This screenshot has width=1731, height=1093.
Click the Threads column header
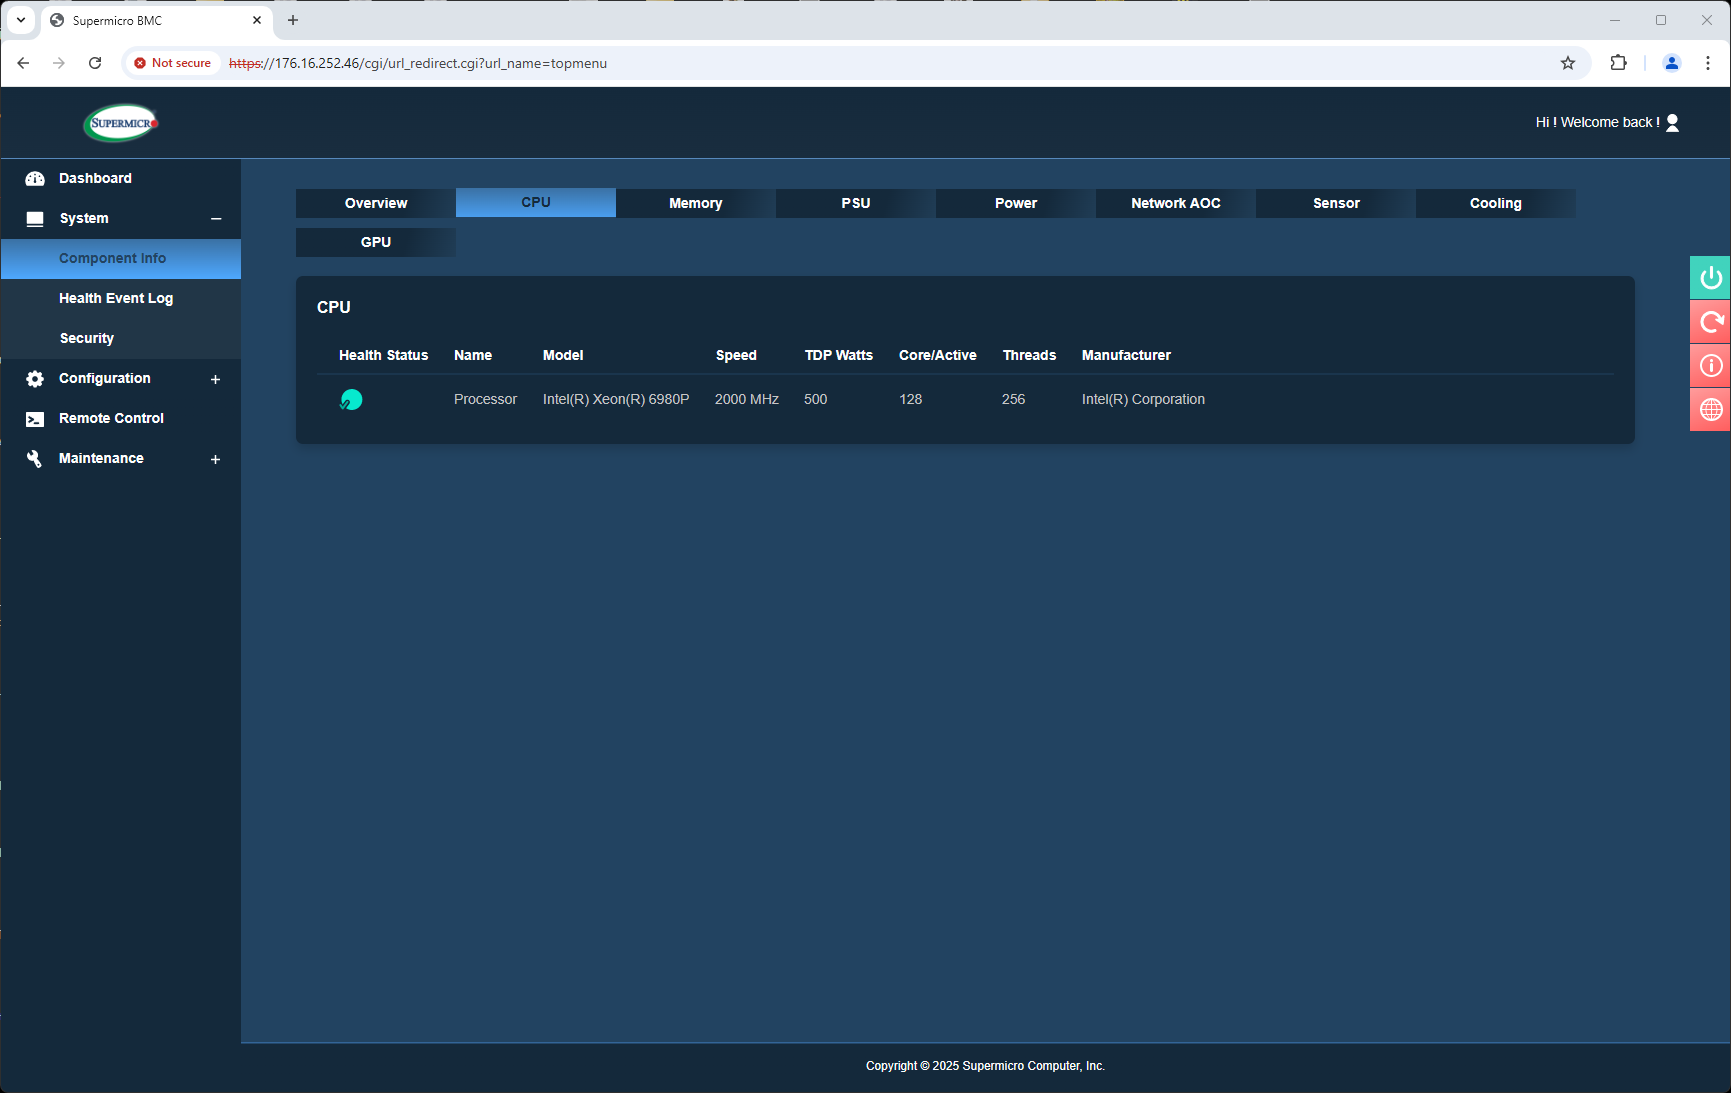click(x=1029, y=355)
